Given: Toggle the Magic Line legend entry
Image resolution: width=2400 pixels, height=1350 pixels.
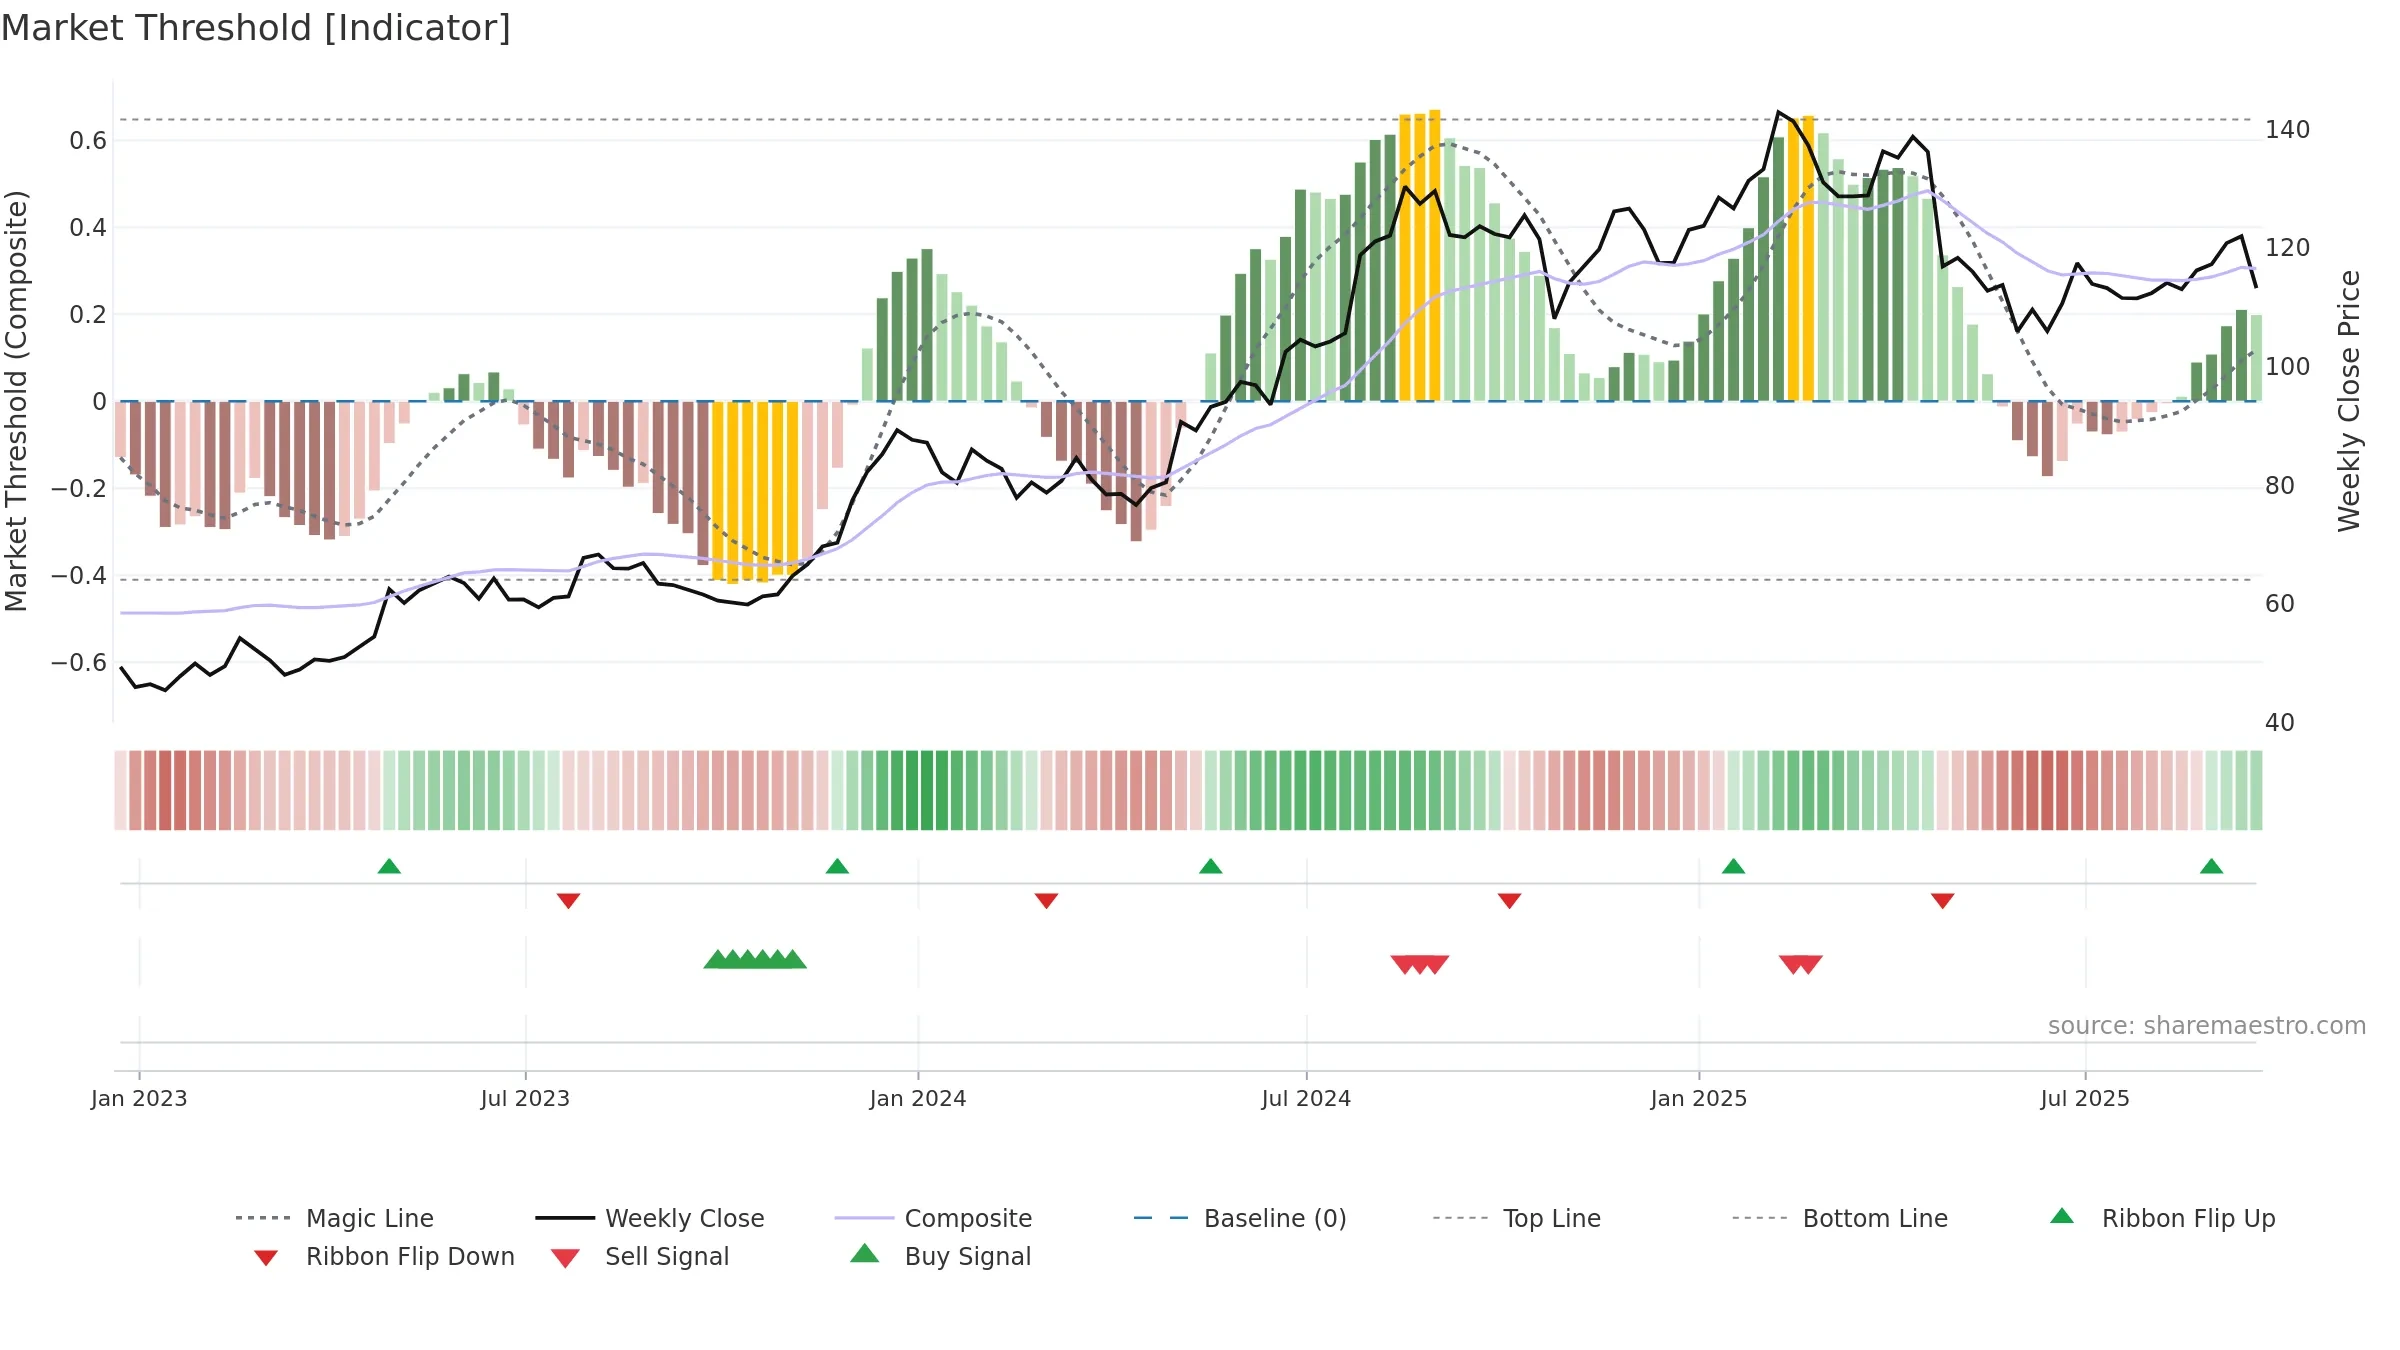Looking at the screenshot, I should tap(334, 1218).
